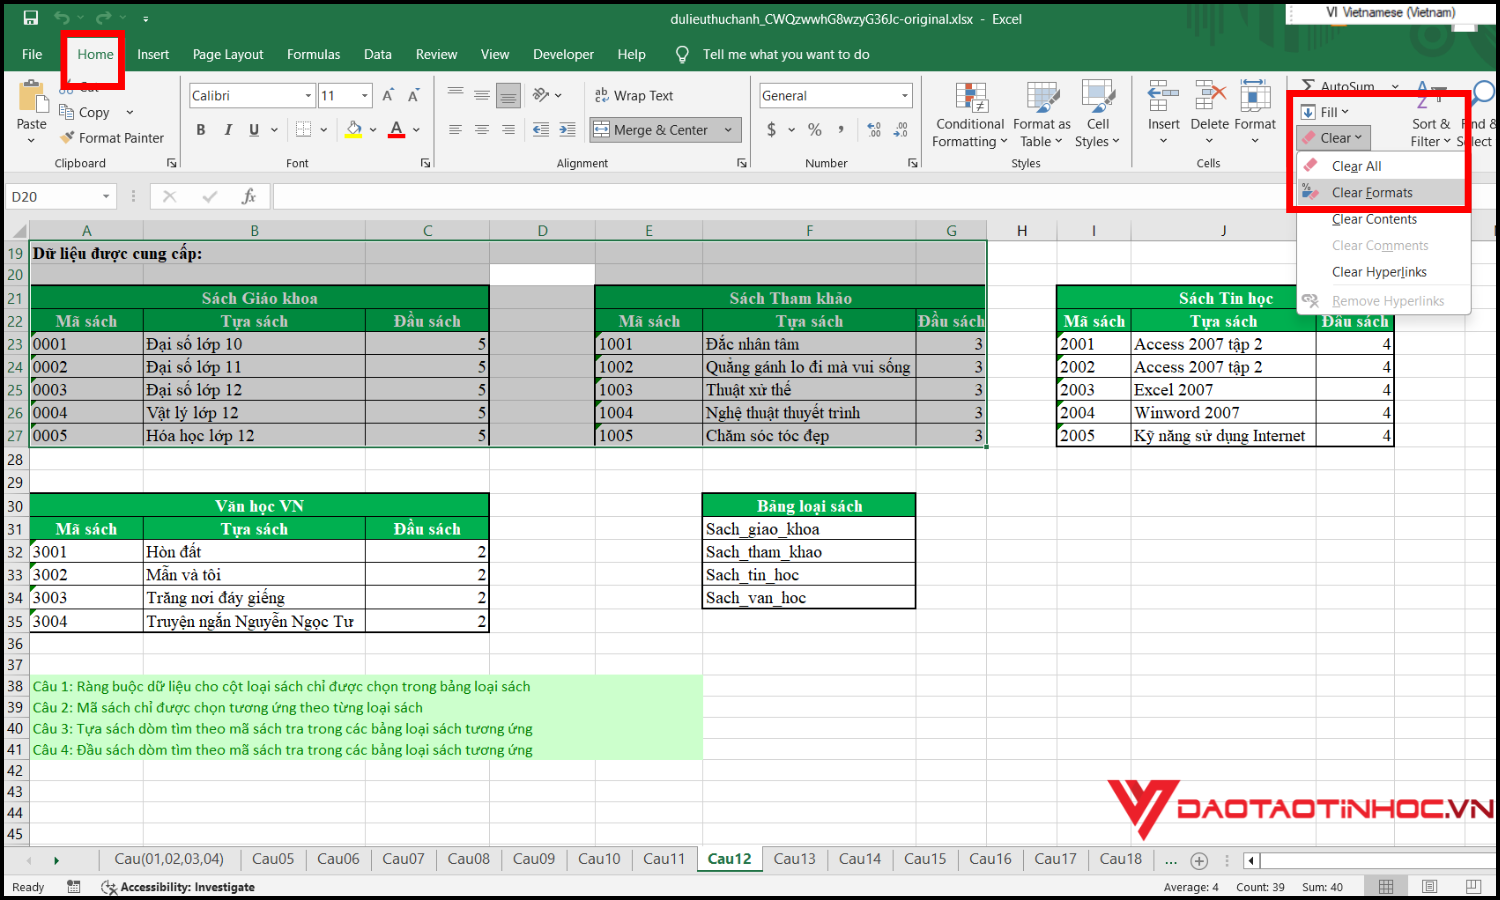Open the Merge & Center dropdown arrow

728,130
